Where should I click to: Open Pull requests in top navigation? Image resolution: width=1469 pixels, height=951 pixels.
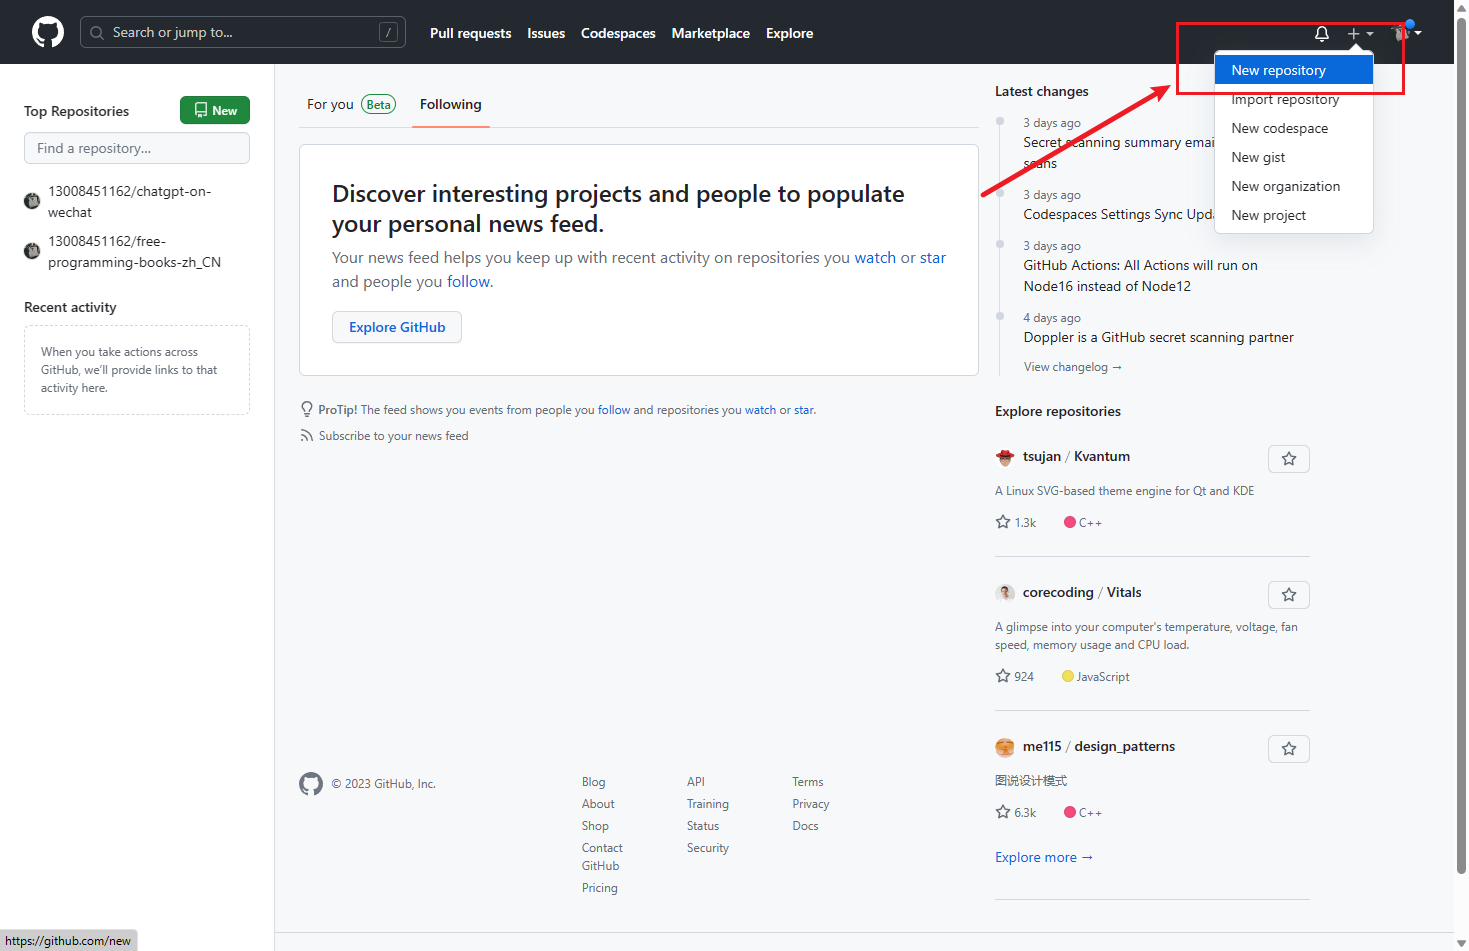pos(470,33)
